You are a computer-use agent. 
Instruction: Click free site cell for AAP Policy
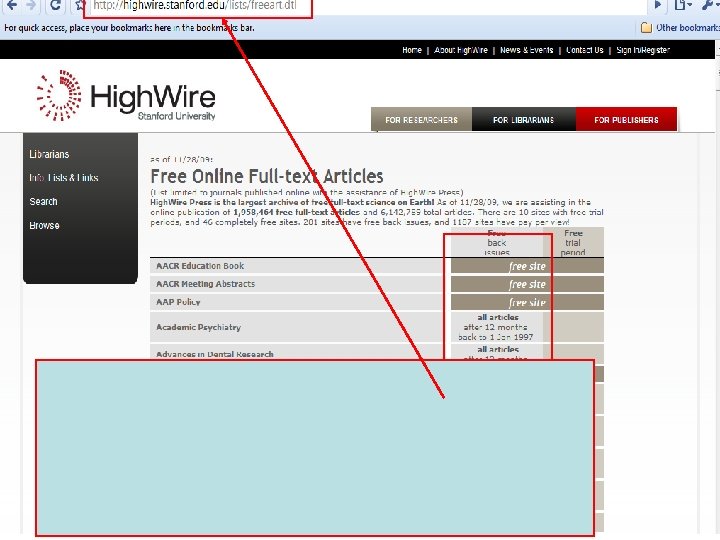tap(527, 303)
